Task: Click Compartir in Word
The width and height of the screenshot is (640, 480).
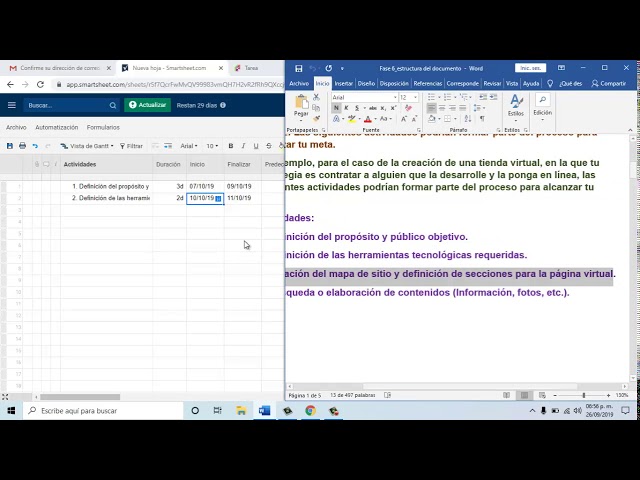Action: click(609, 84)
